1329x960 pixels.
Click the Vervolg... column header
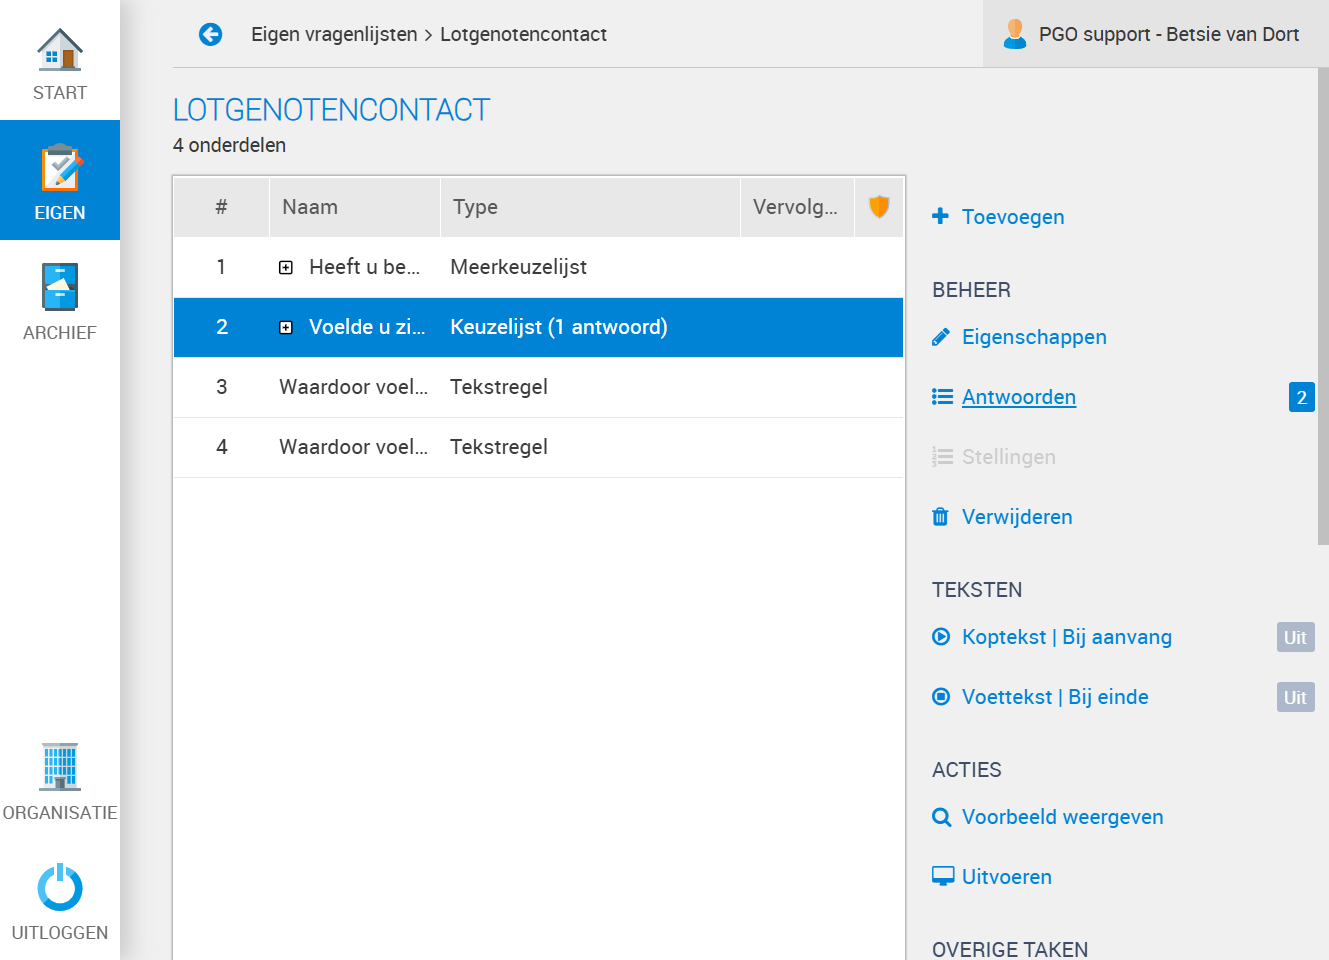[x=798, y=207]
